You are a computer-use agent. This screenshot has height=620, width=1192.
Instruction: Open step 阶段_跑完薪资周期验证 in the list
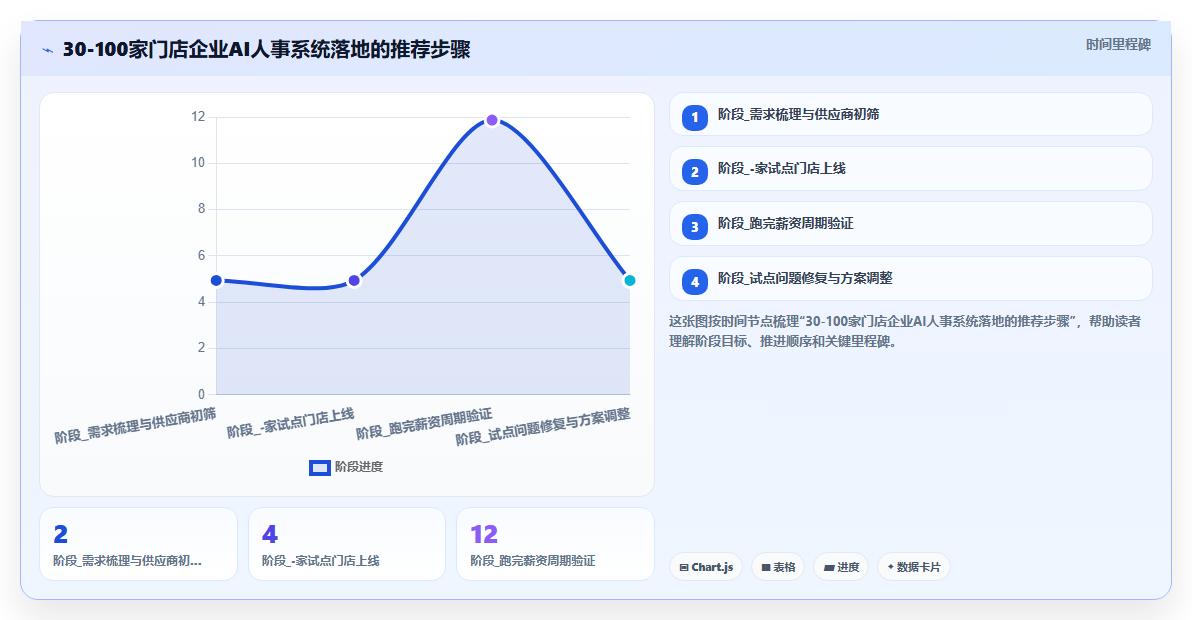tap(911, 223)
